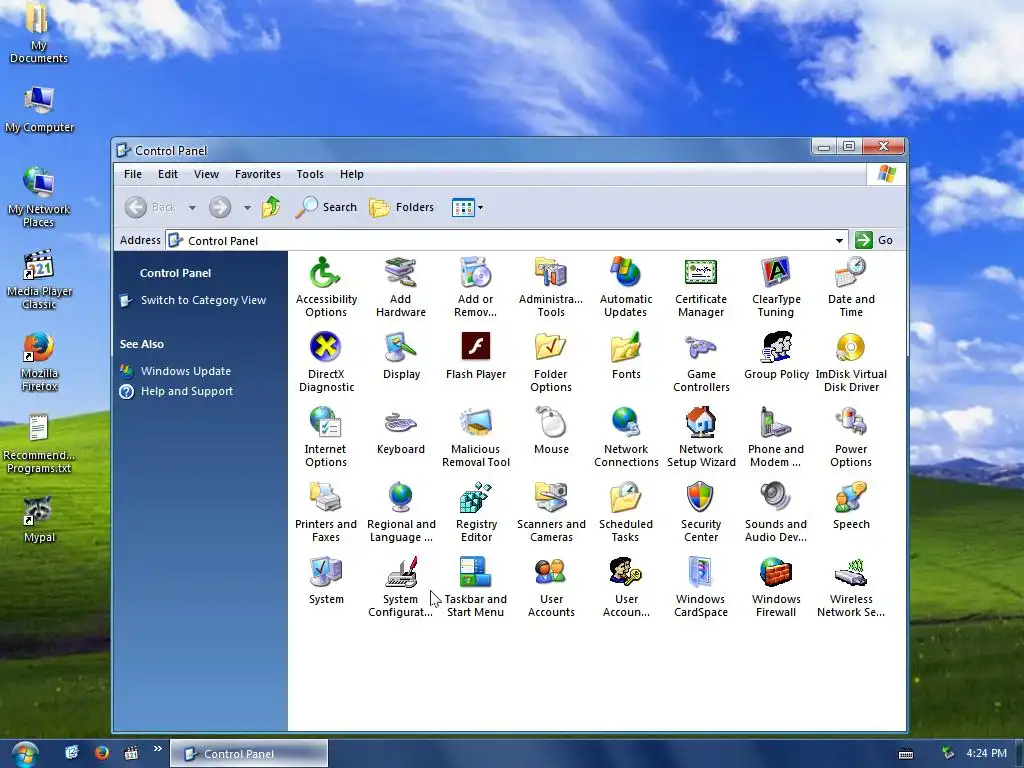Viewport: 1024px width, 768px height.
Task: Open Scanners and Cameras
Action: 551,512
